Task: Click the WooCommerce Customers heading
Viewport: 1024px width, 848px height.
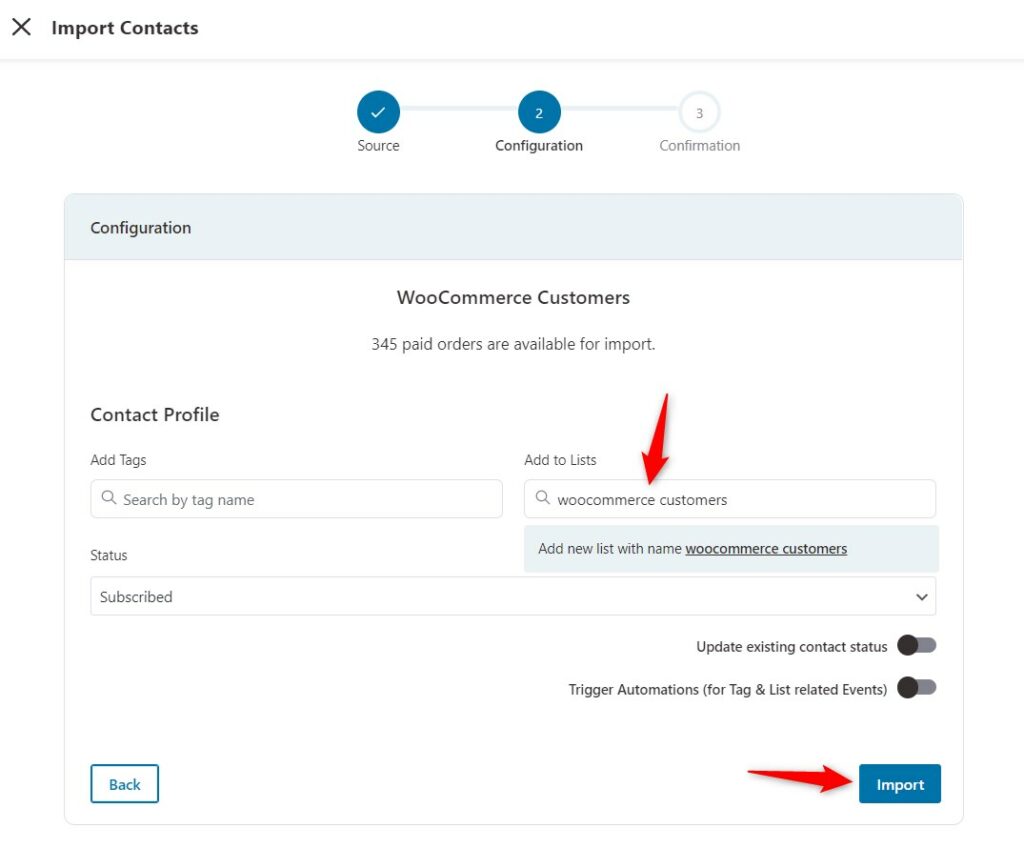Action: [513, 298]
